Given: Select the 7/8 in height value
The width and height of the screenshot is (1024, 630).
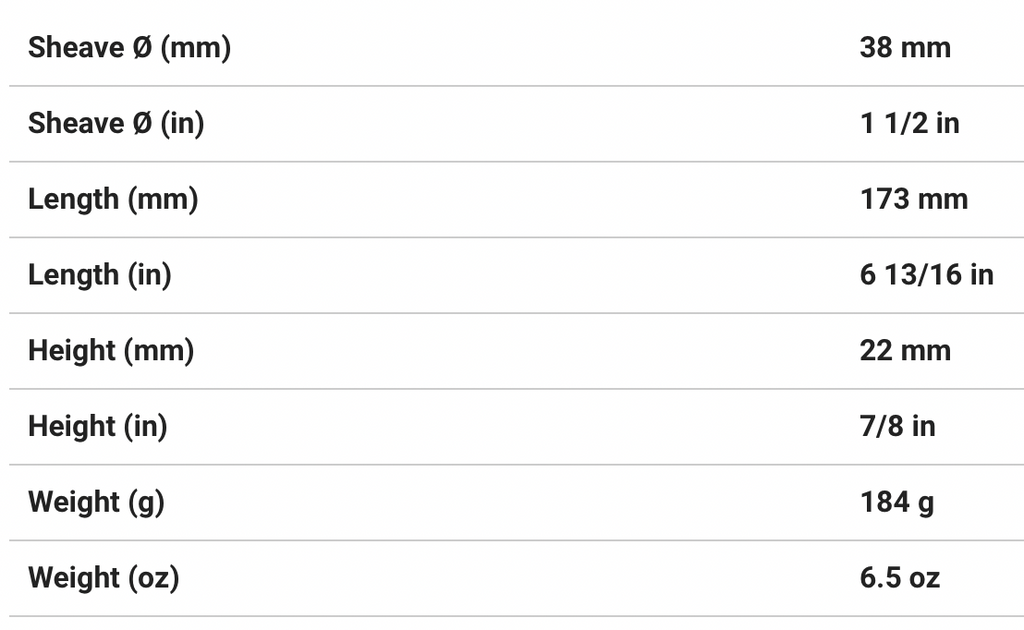Looking at the screenshot, I should point(897,427).
